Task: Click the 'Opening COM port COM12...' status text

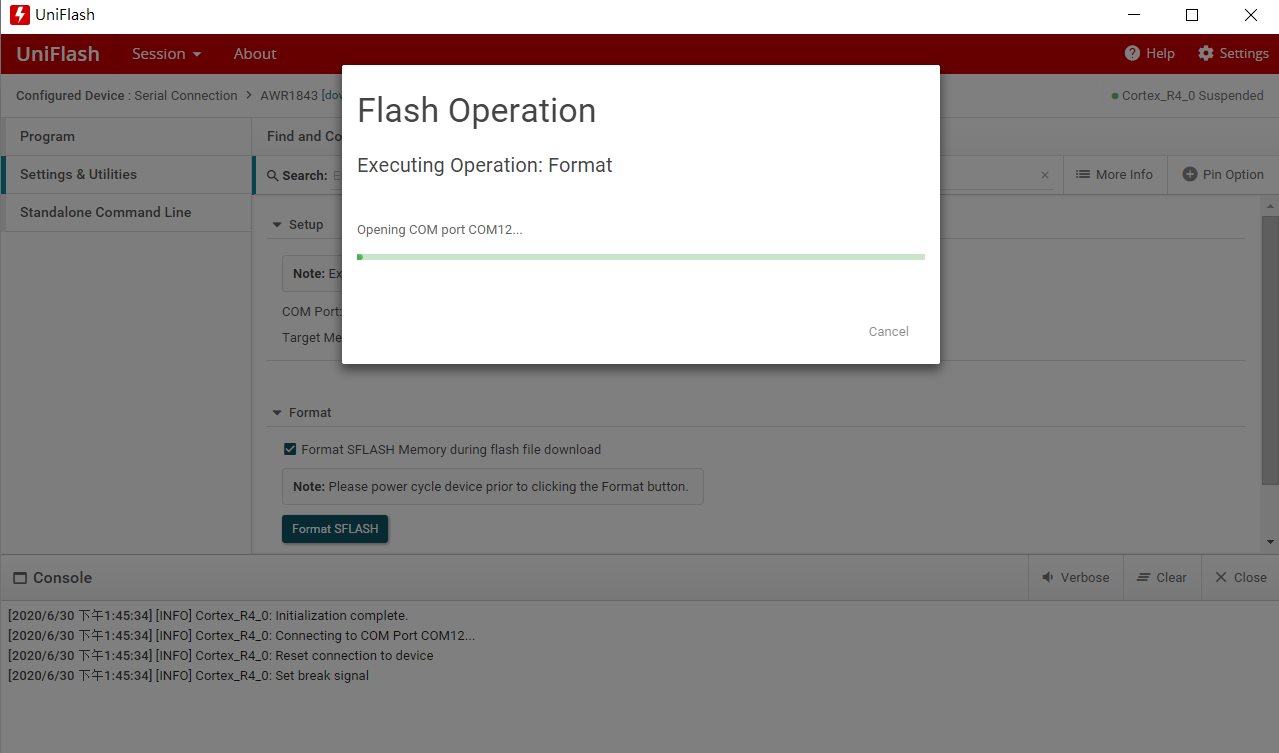Action: [440, 230]
